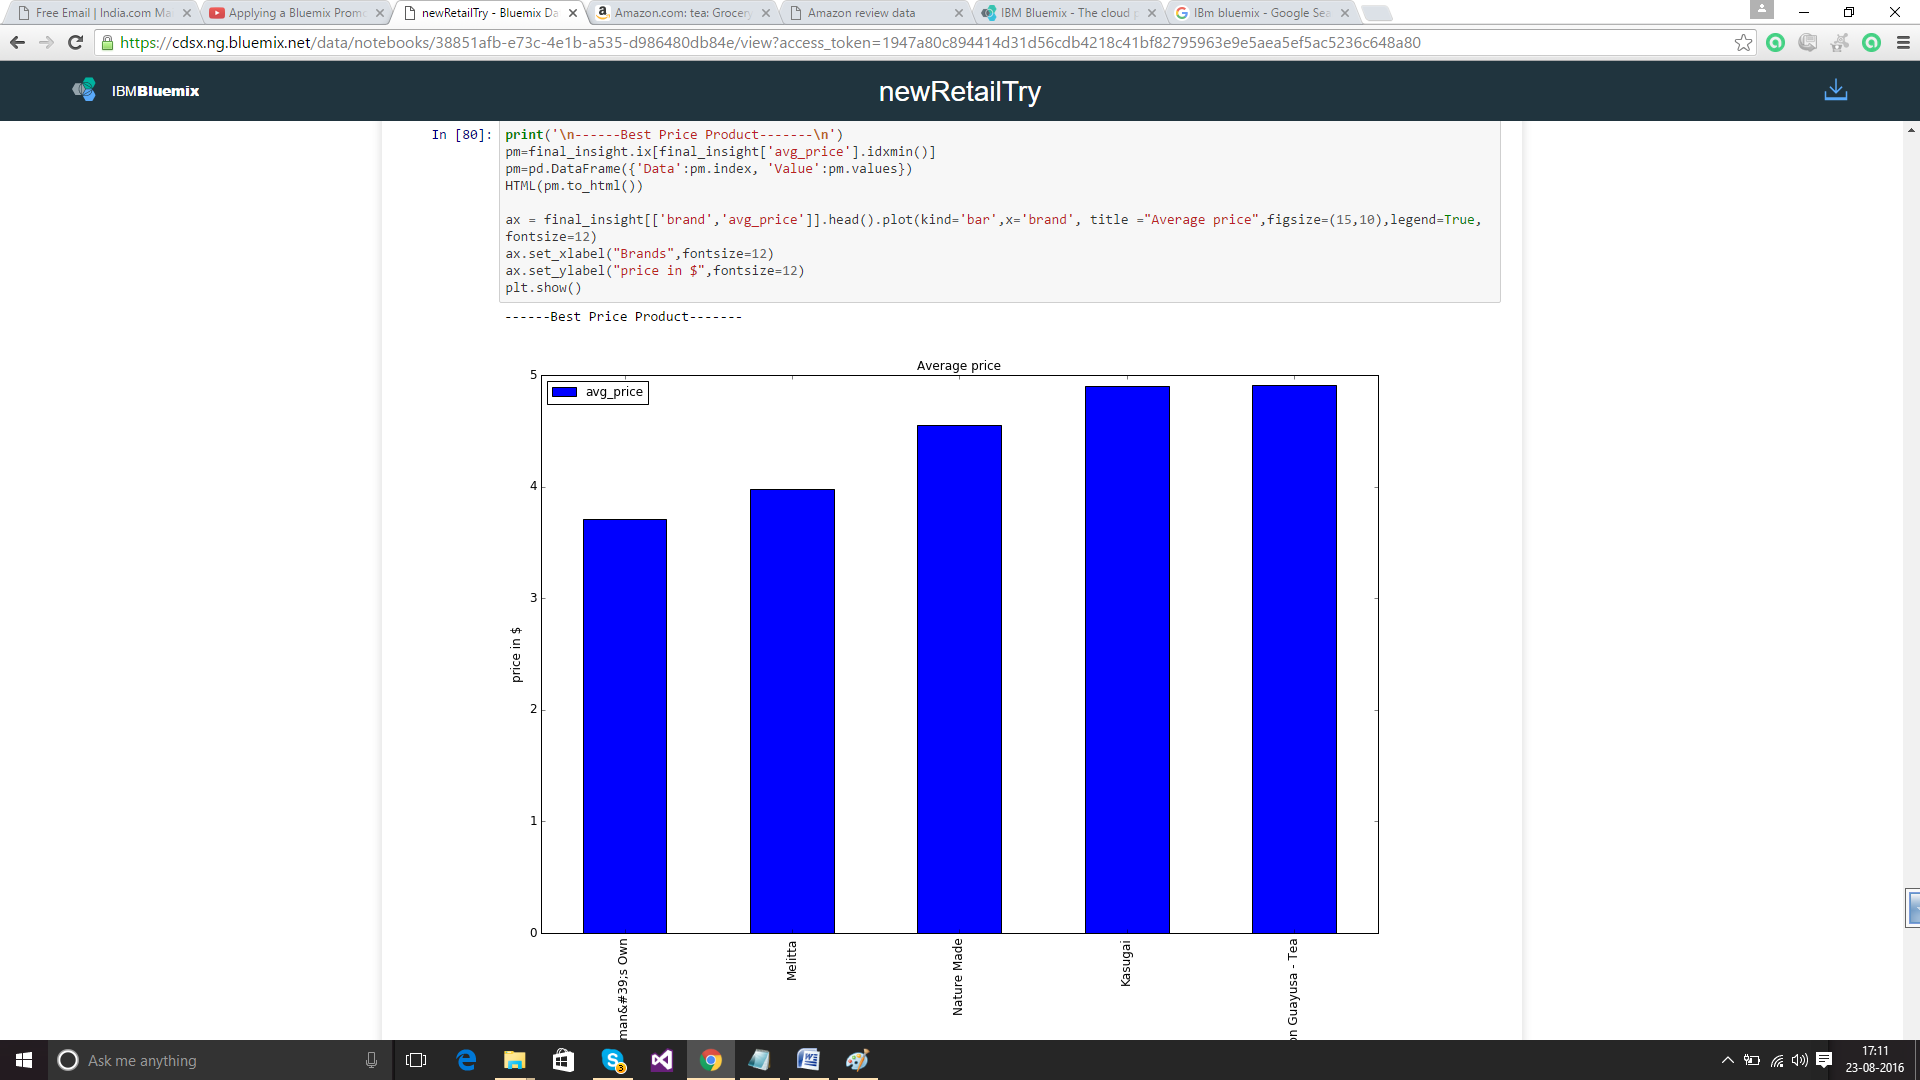Screen dimensions: 1920x1080
Task: Go back to the previous page
Action: (x=17, y=42)
